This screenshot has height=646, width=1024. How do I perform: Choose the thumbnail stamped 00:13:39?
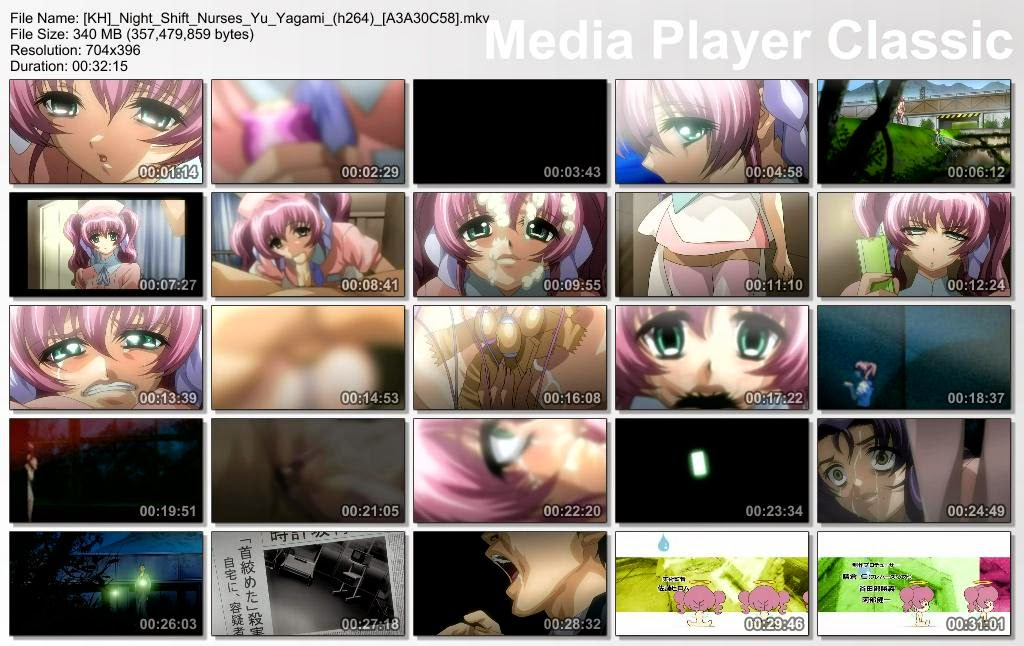click(106, 358)
